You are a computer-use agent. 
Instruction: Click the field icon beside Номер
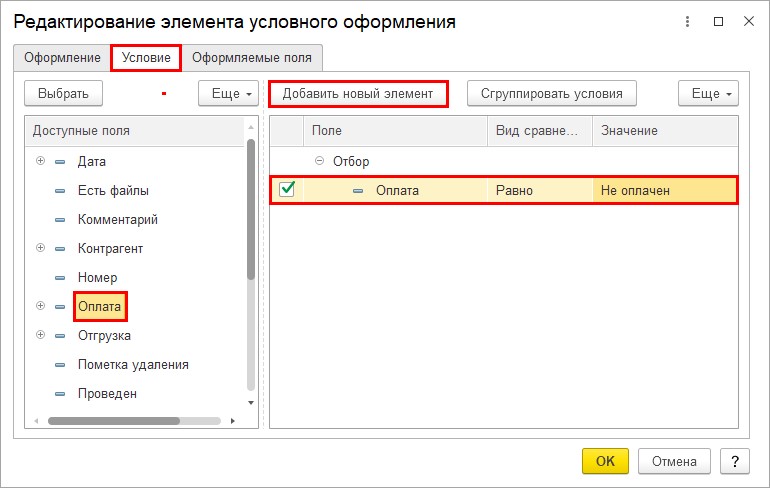coord(60,278)
